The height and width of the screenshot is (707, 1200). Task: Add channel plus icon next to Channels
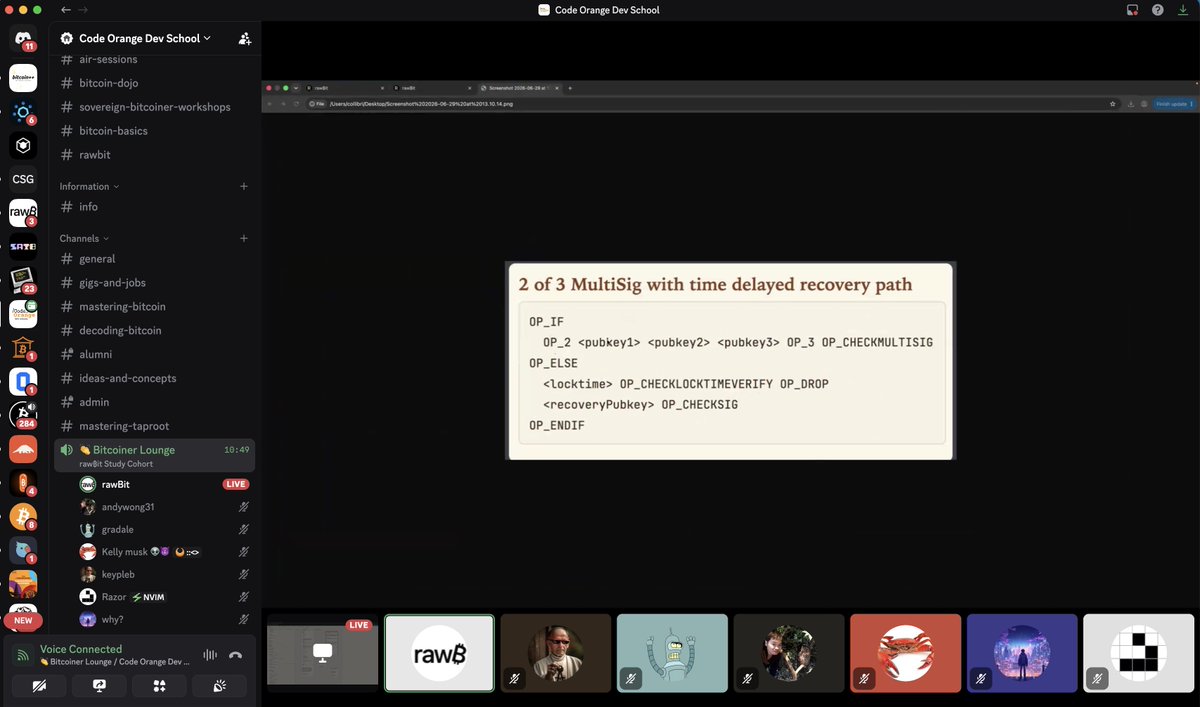click(x=244, y=238)
